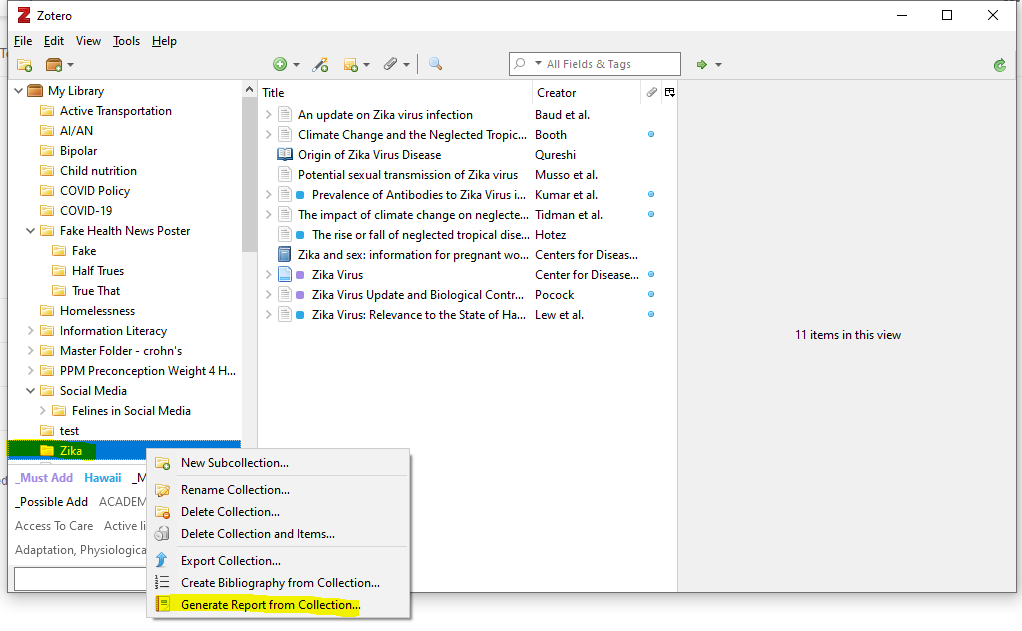Expand the PPM Preconception Weight collection
The image size is (1022, 631).
click(30, 371)
